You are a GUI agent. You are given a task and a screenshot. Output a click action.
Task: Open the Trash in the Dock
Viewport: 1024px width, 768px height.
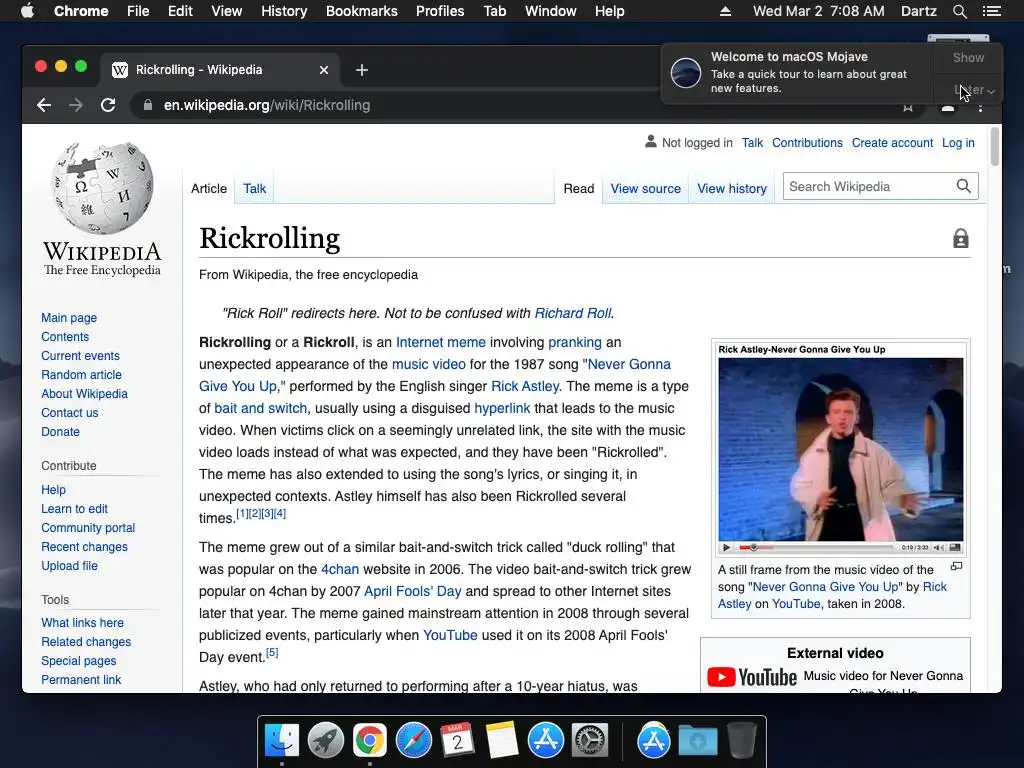(x=741, y=741)
